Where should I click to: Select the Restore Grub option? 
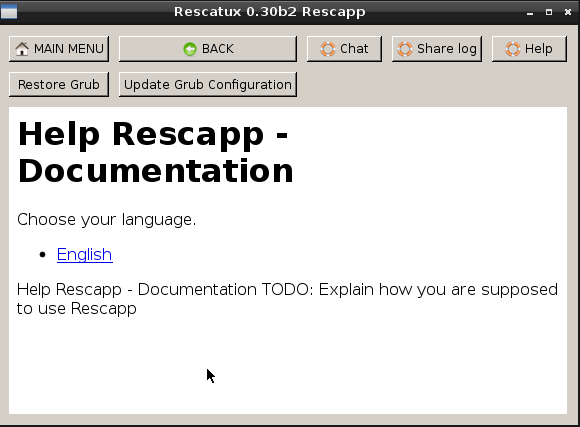(x=59, y=85)
